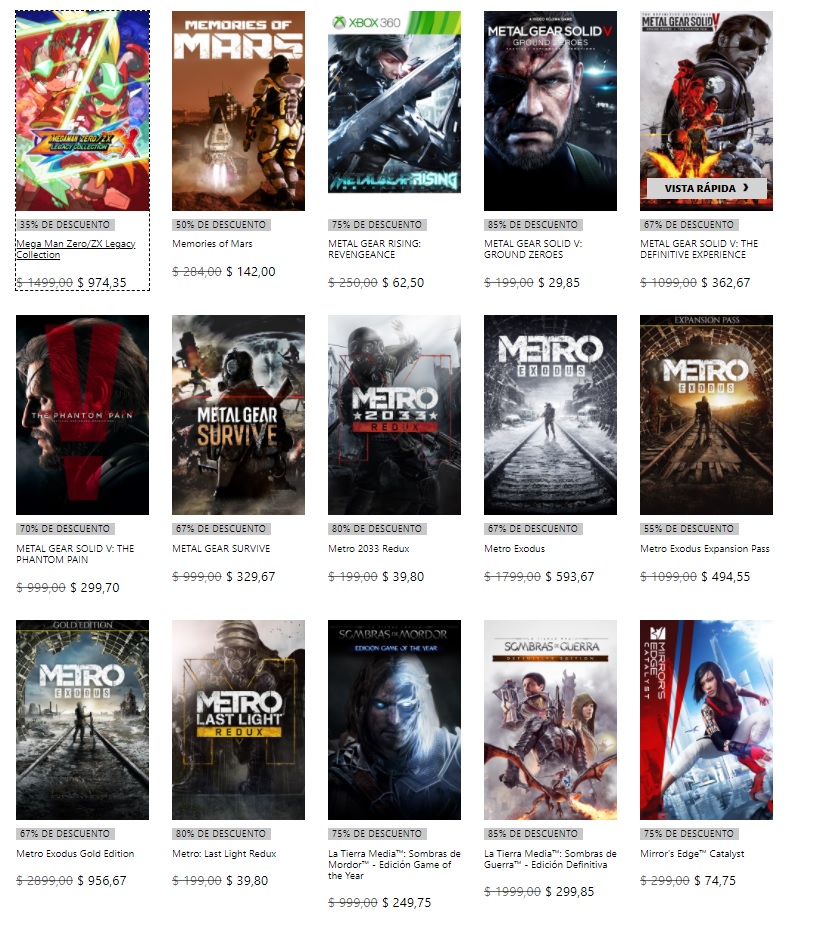Click the Metro Exodus Expansion Pass cover
Viewport: 818px width, 925px height.
706,415
